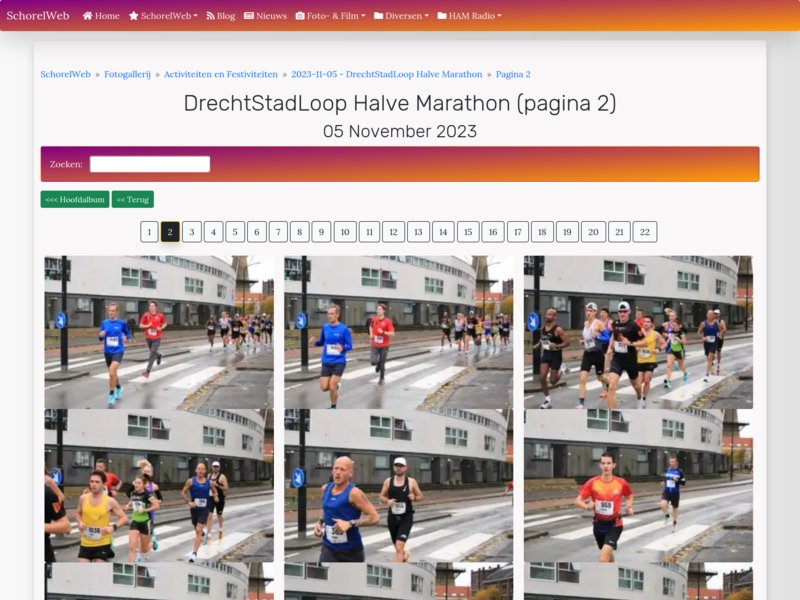800x600 pixels.
Task: Go to gallery page 20
Action: coord(593,232)
